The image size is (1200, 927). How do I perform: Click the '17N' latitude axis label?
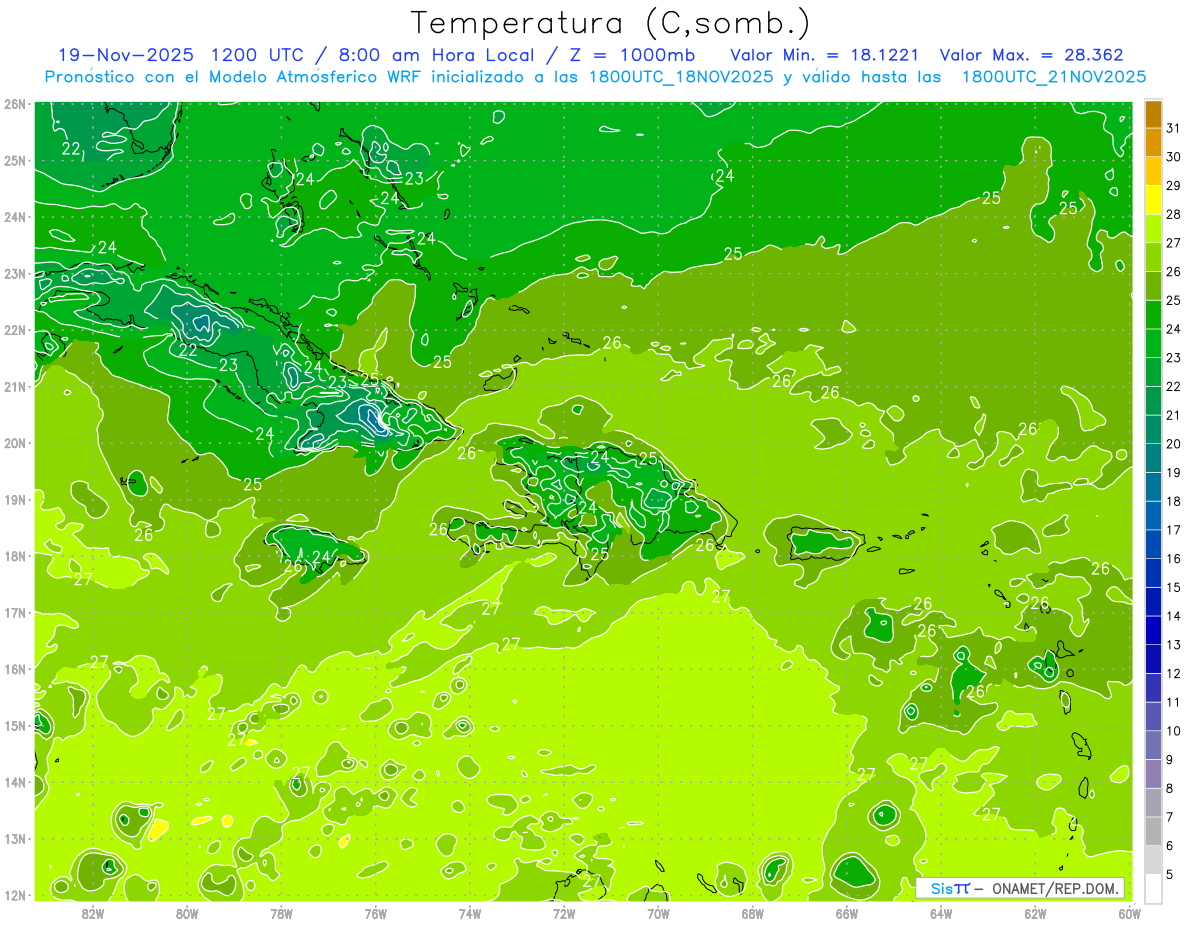coord(15,612)
